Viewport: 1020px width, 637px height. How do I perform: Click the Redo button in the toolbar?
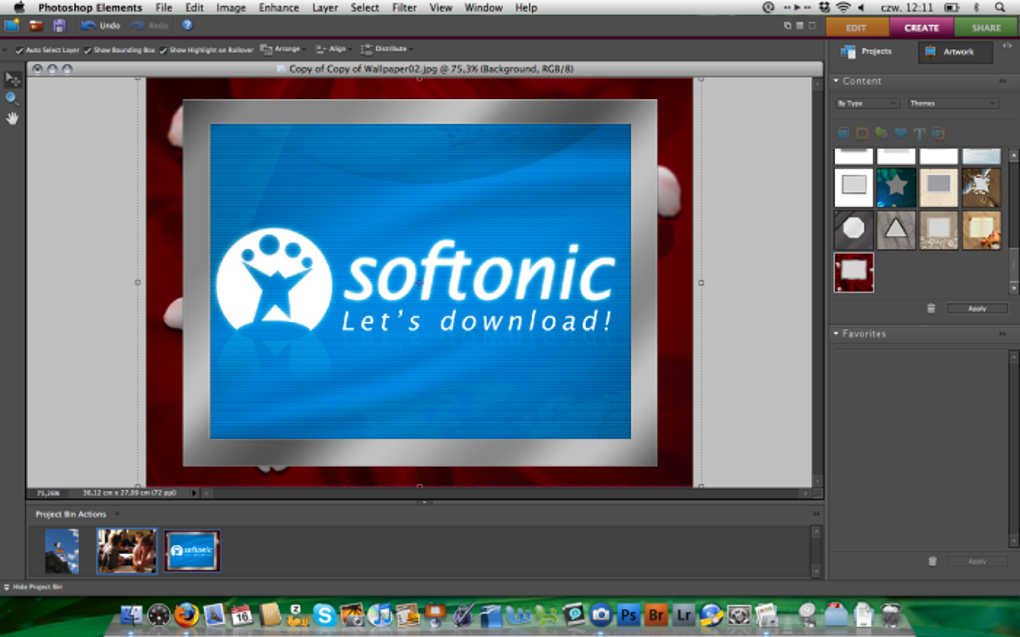click(x=150, y=25)
